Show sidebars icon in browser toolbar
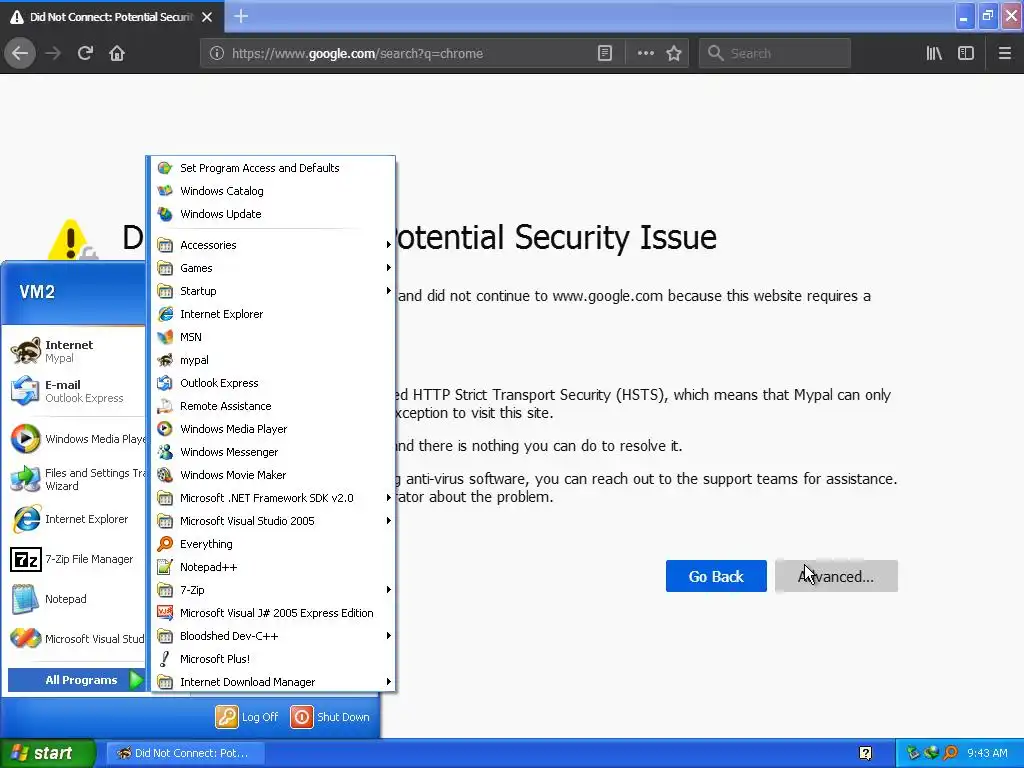The image size is (1024, 768). coord(966,54)
